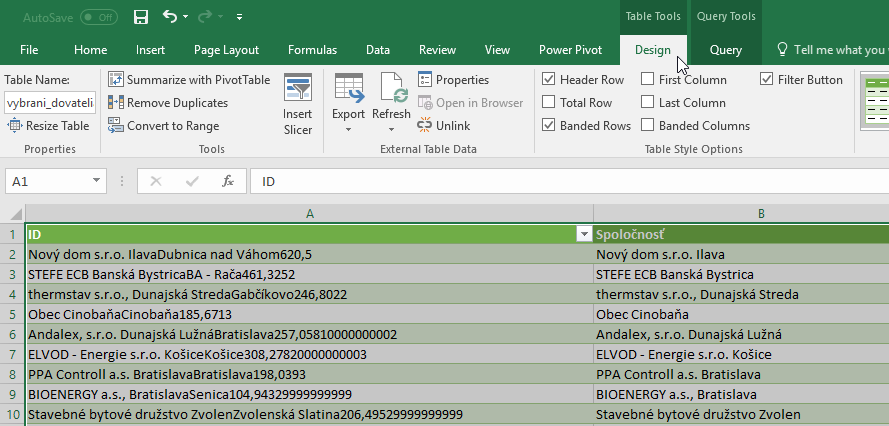The height and width of the screenshot is (426, 889).
Task: Check the Last Column checkbox
Action: pos(647,102)
